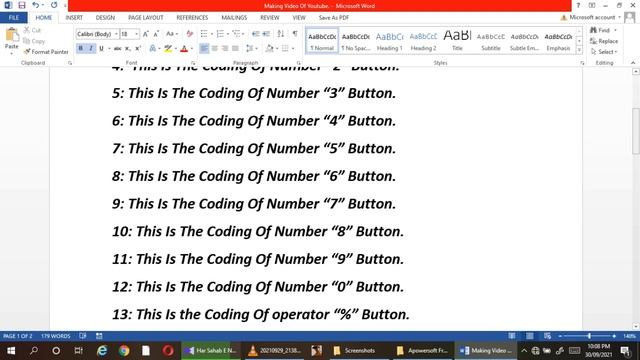Switch to REFERENCES ribbon tab
This screenshot has height=360, width=640.
coord(192,18)
